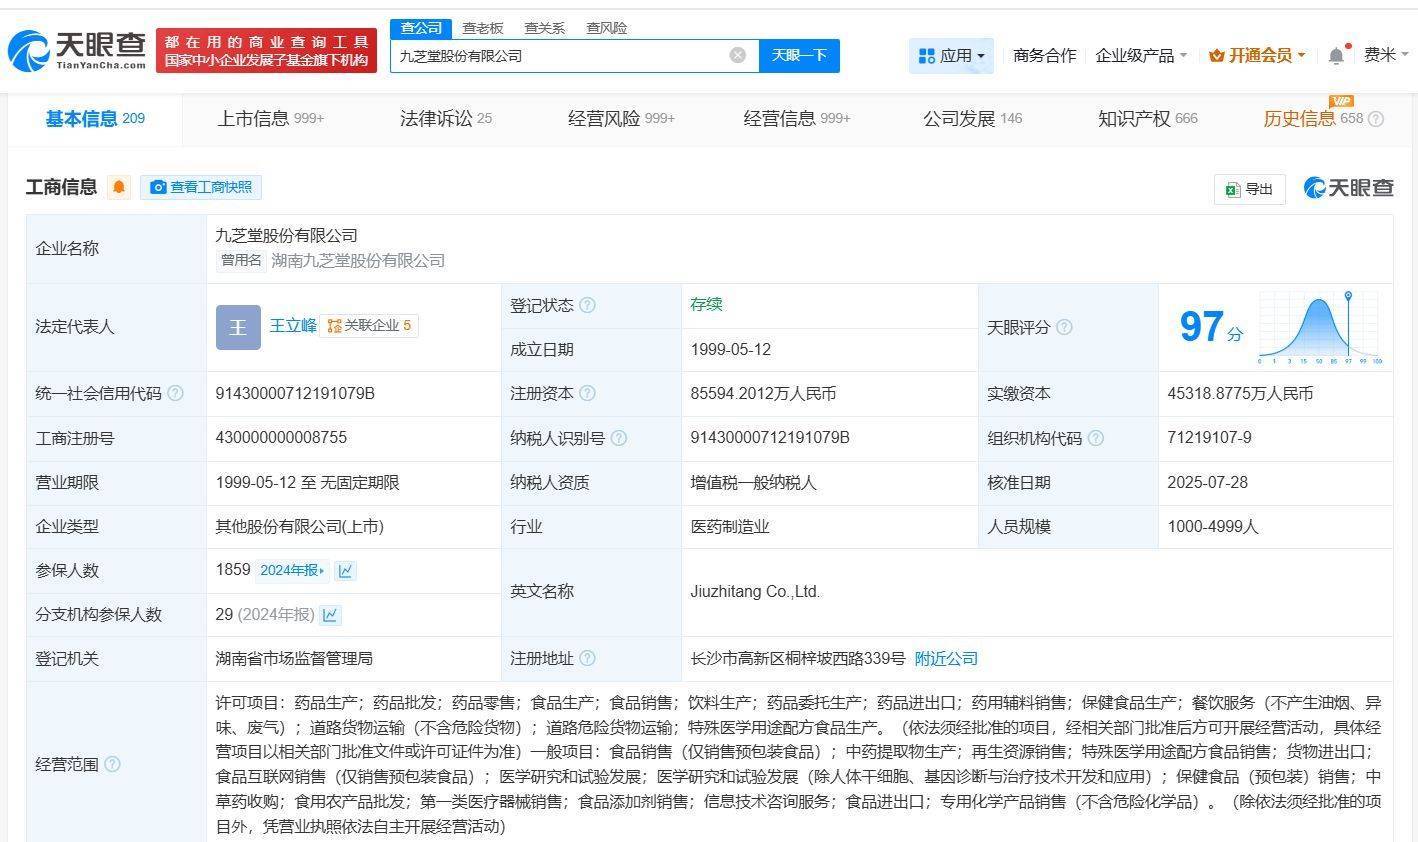Click the registered capital 85594.2012万人民币
Screen dimensions: 1418x842
click(763, 393)
